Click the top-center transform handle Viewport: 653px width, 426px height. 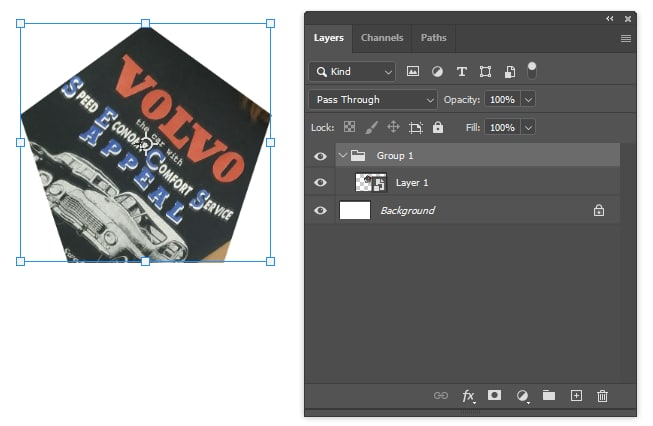[x=145, y=23]
